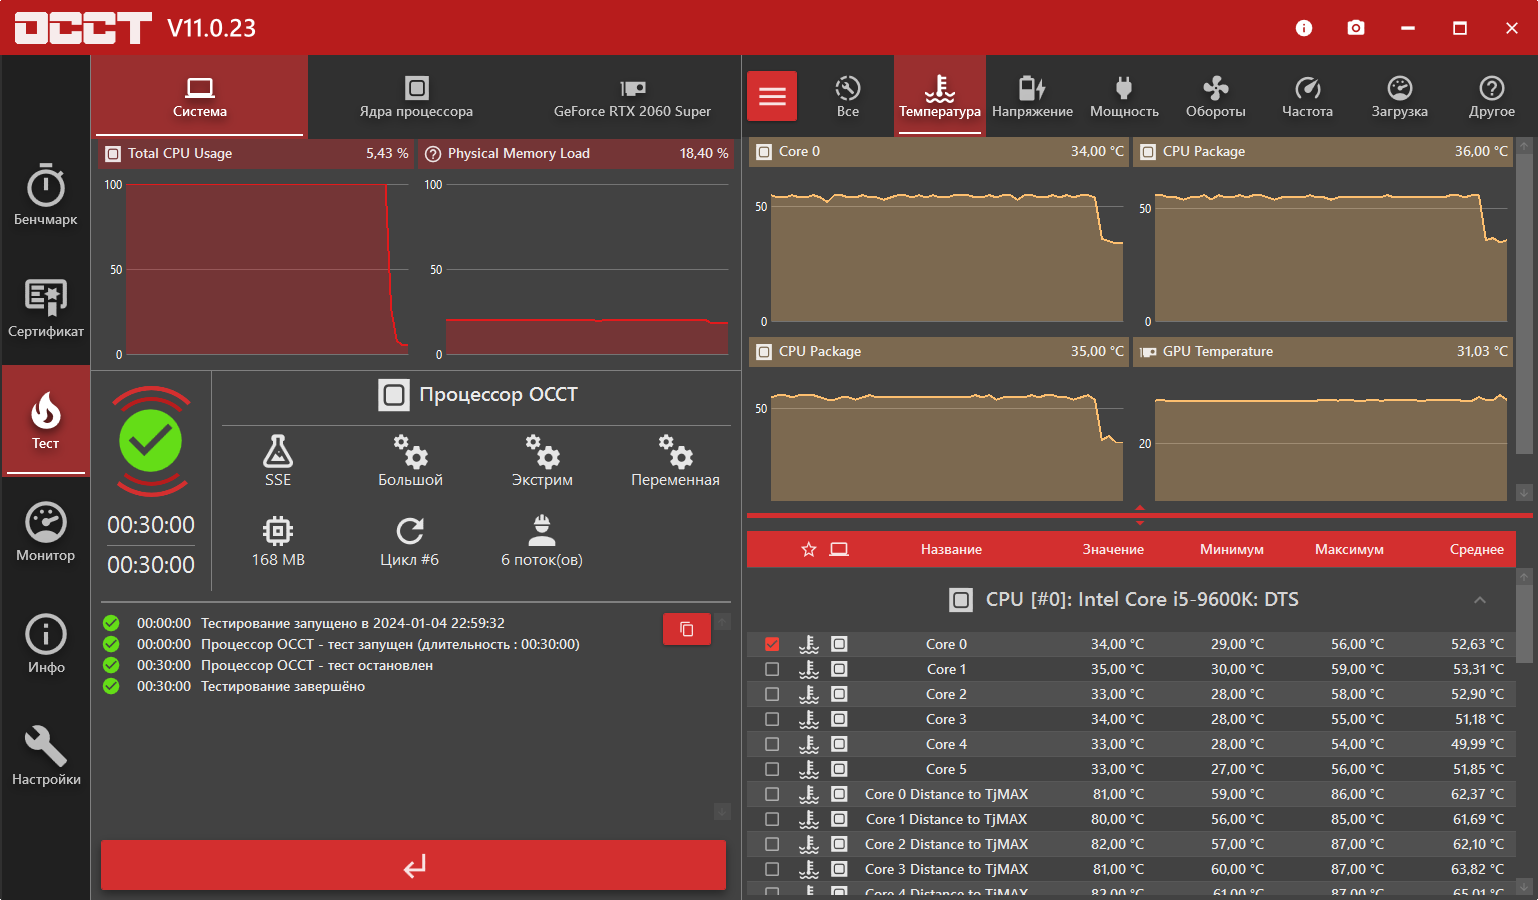Switch to the Система tab

coord(200,96)
